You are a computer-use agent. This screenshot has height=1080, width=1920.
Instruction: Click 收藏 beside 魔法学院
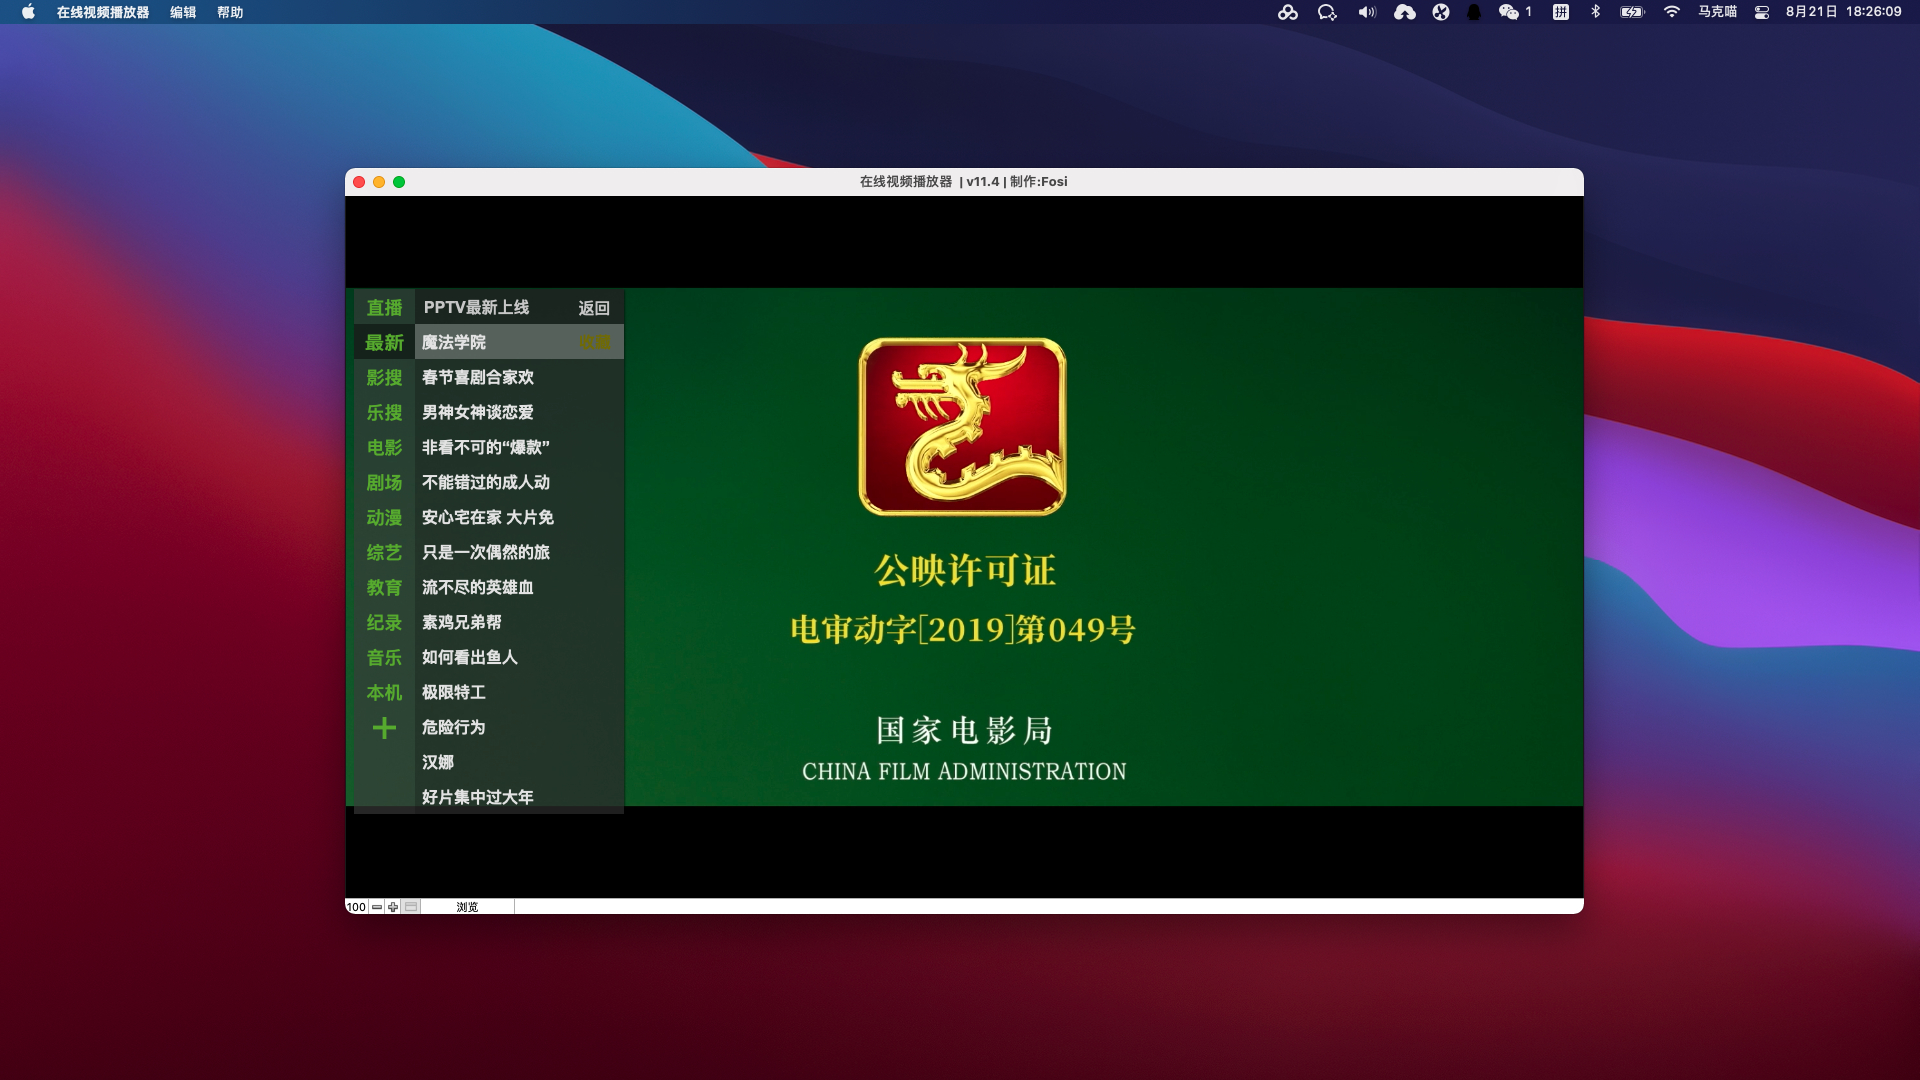[594, 343]
